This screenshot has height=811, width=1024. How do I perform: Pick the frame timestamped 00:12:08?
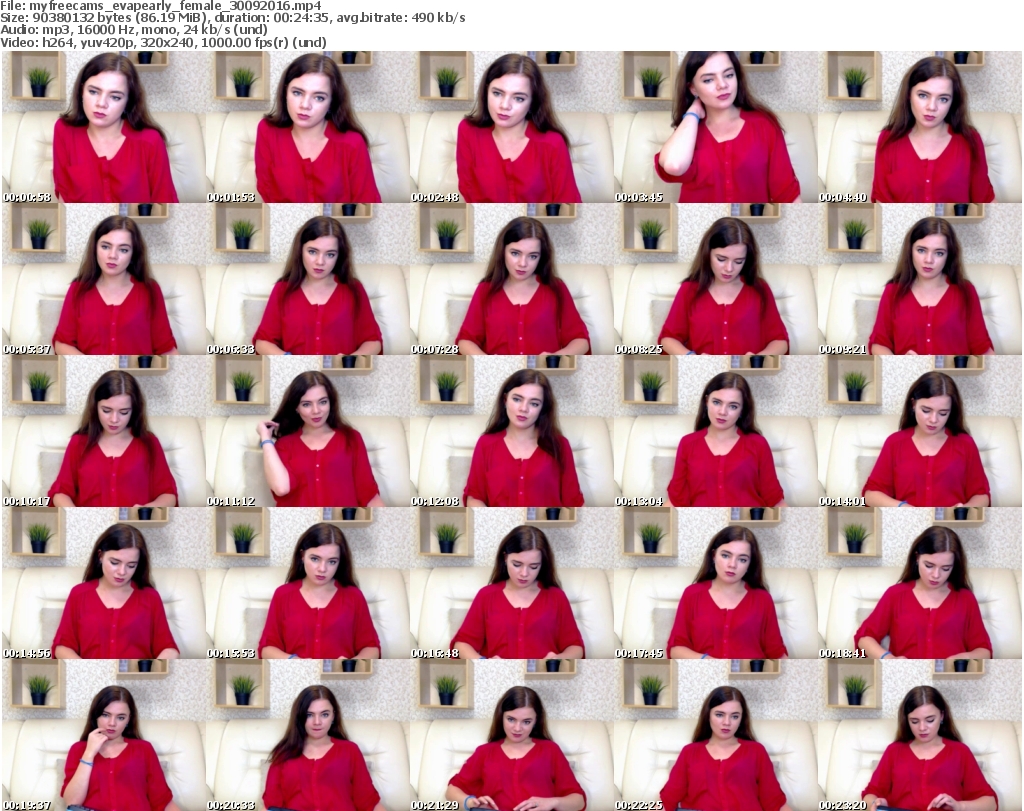pyautogui.click(x=511, y=431)
